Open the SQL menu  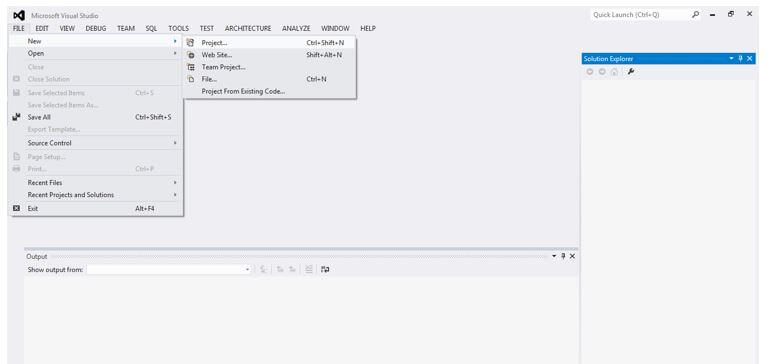151,28
